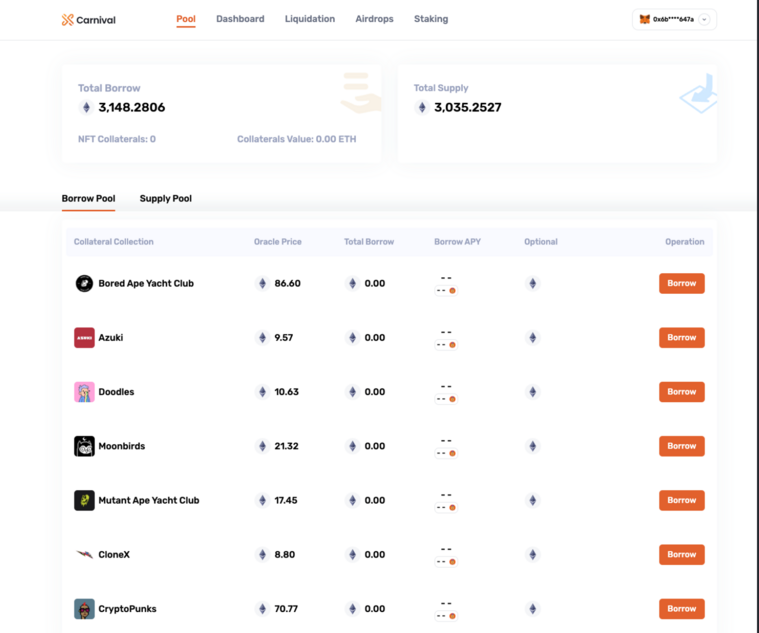Click the Optional ETH icon in Doodles row

(x=532, y=392)
